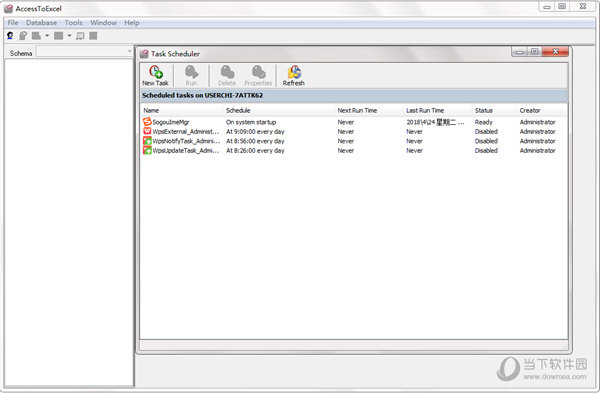This screenshot has width=600, height=393.
Task: Click the green WpsNotifyTask_Admini... task icon
Action: pyautogui.click(x=147, y=141)
